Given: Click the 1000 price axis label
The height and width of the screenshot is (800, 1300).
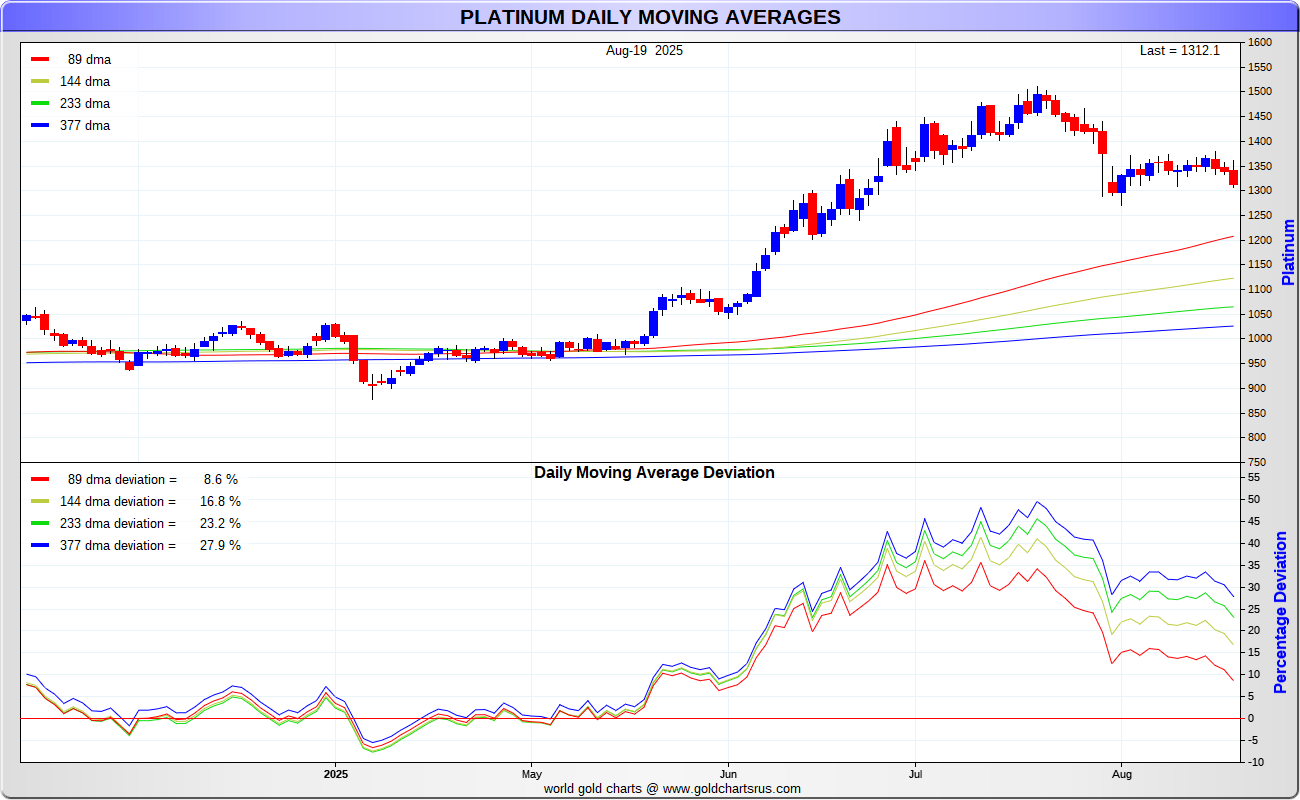Looking at the screenshot, I should point(1258,339).
